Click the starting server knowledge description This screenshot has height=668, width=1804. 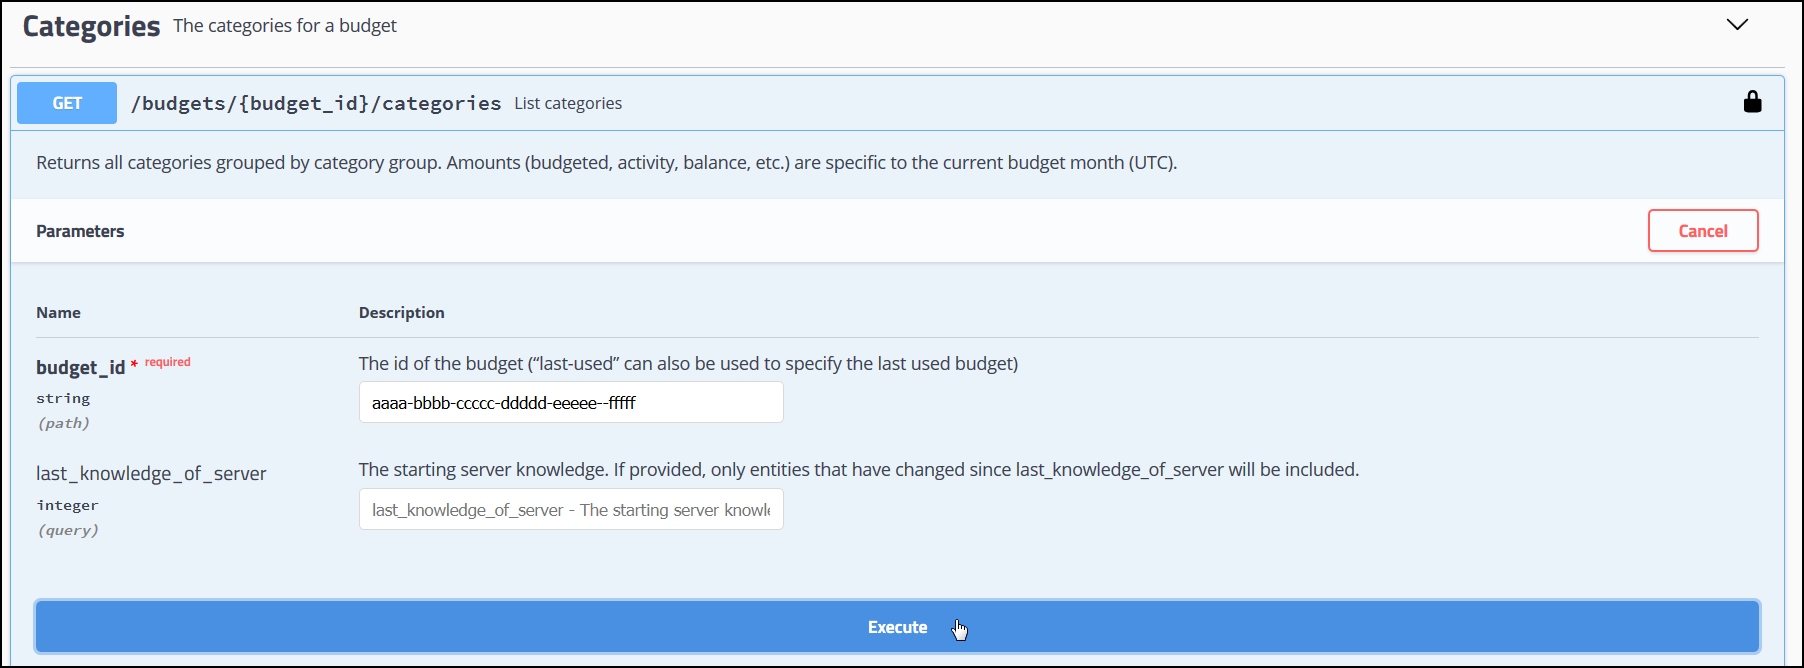858,469
